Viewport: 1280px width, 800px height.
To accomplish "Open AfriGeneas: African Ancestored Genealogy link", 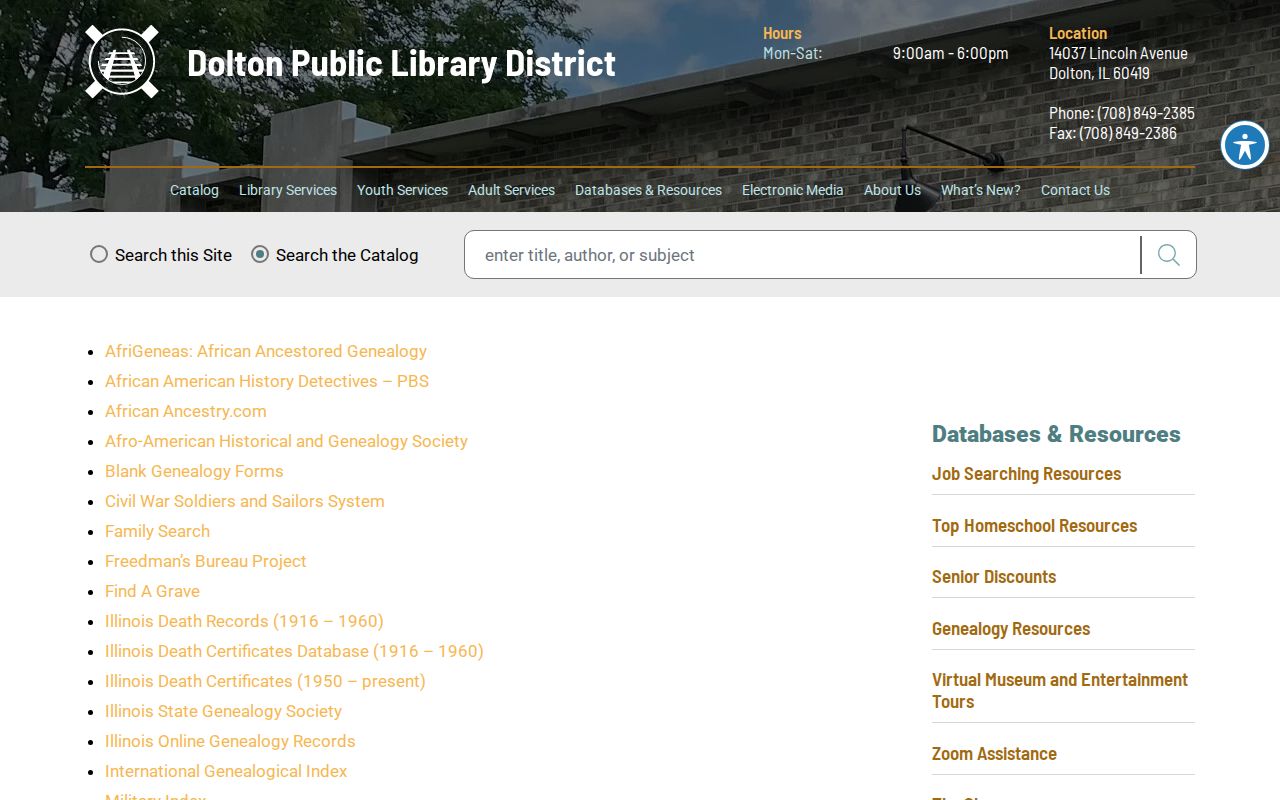I will coord(266,351).
